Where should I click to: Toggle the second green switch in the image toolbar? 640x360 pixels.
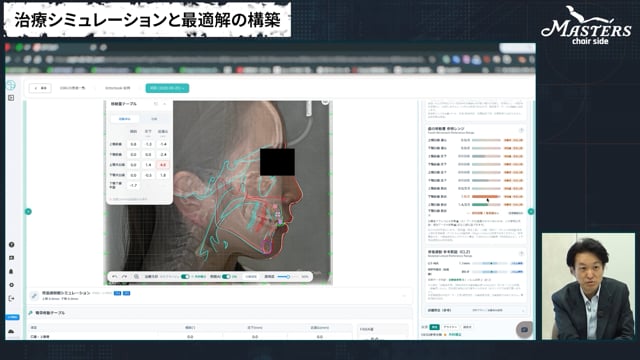coord(226,277)
